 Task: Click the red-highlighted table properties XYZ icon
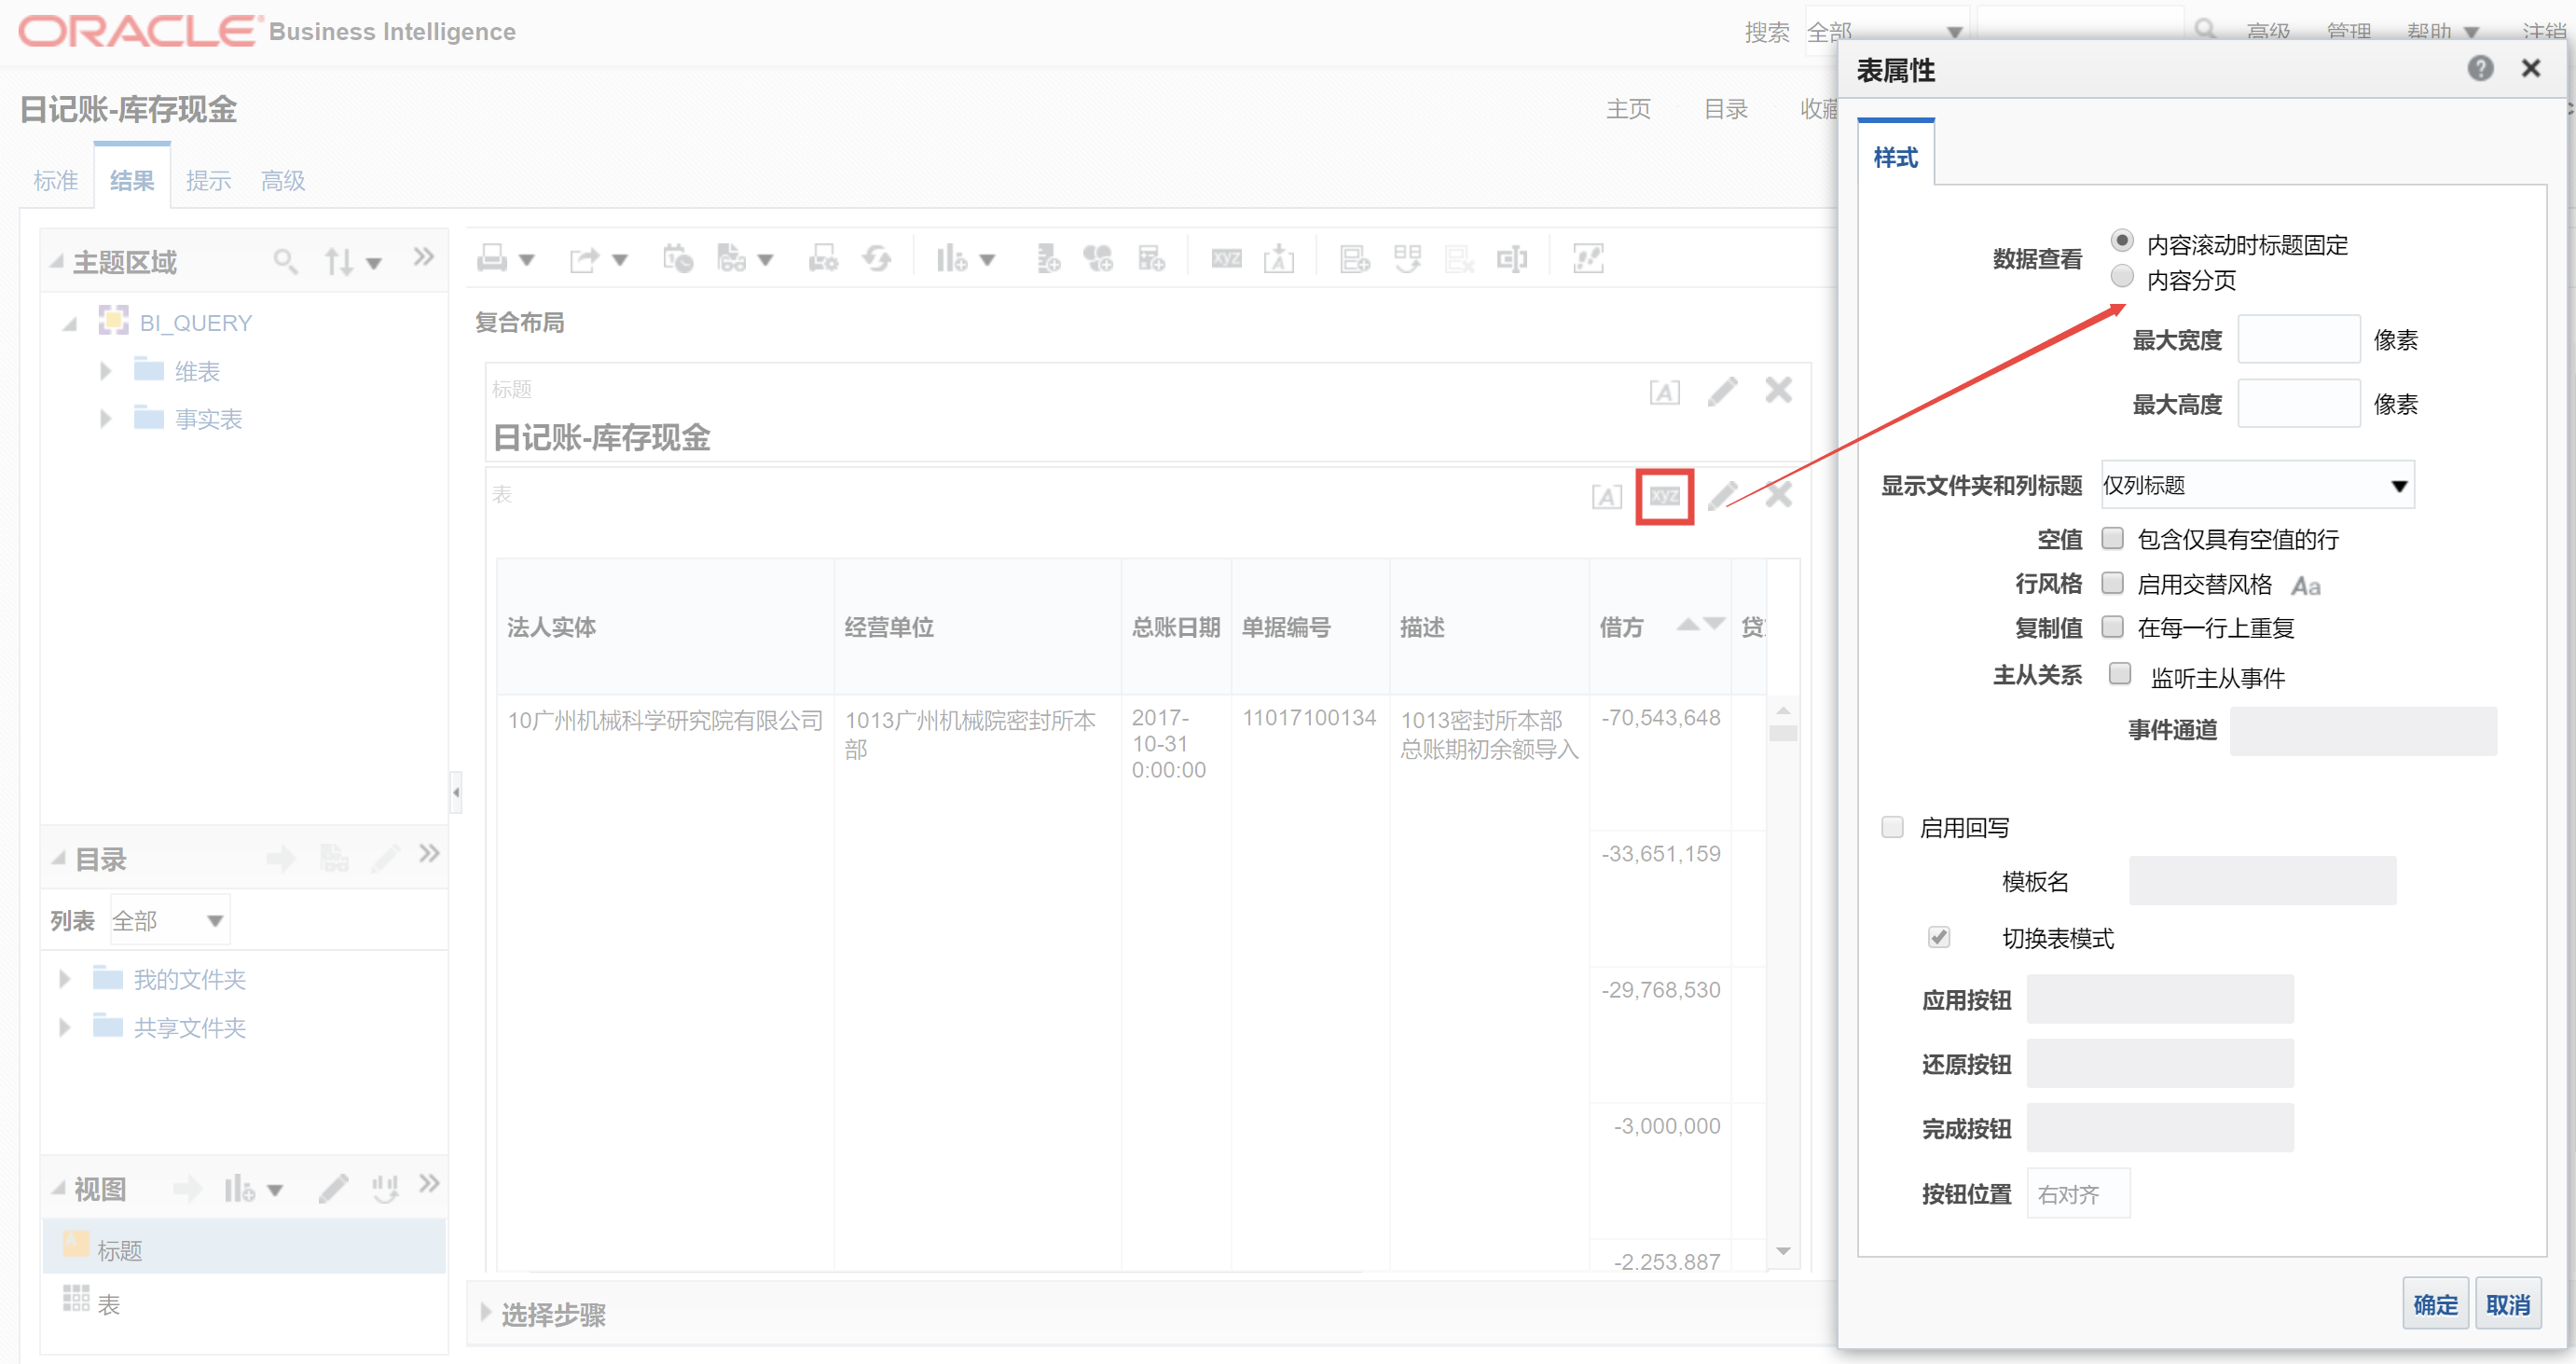[x=1664, y=496]
